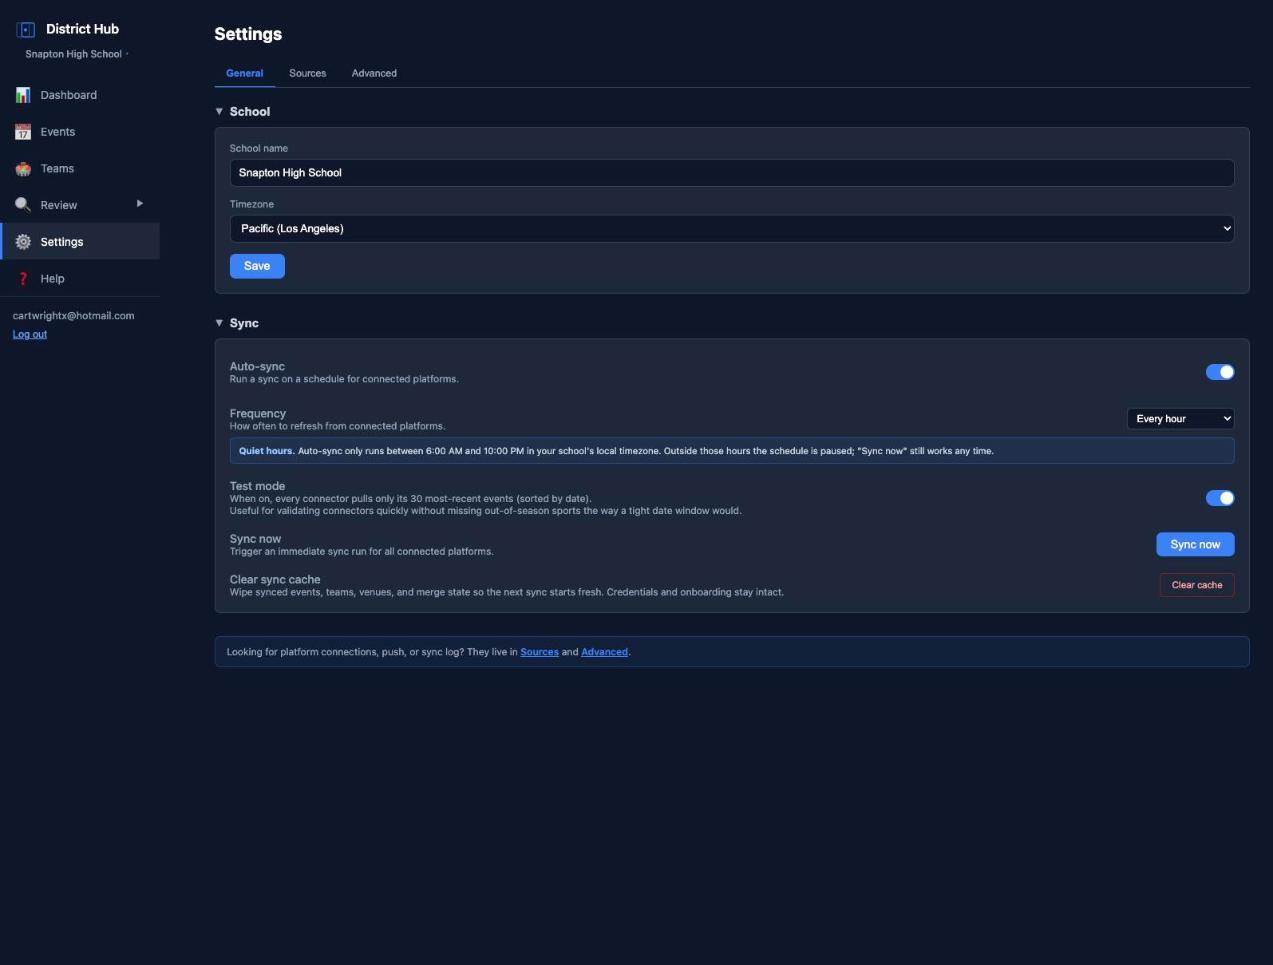Click the Quiet hours notice label

266,451
